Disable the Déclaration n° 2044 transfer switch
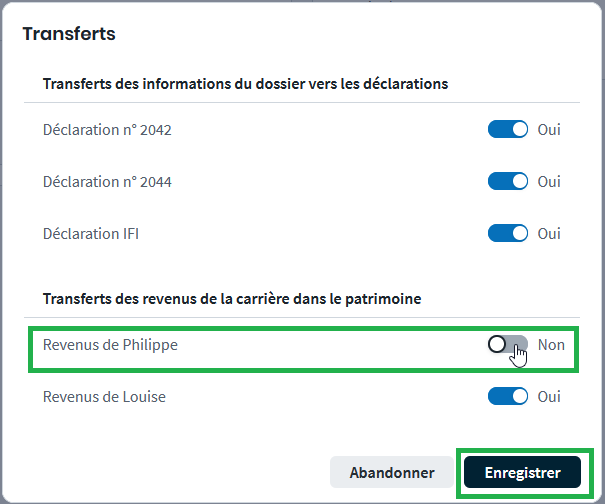This screenshot has height=504, width=605. (x=507, y=182)
